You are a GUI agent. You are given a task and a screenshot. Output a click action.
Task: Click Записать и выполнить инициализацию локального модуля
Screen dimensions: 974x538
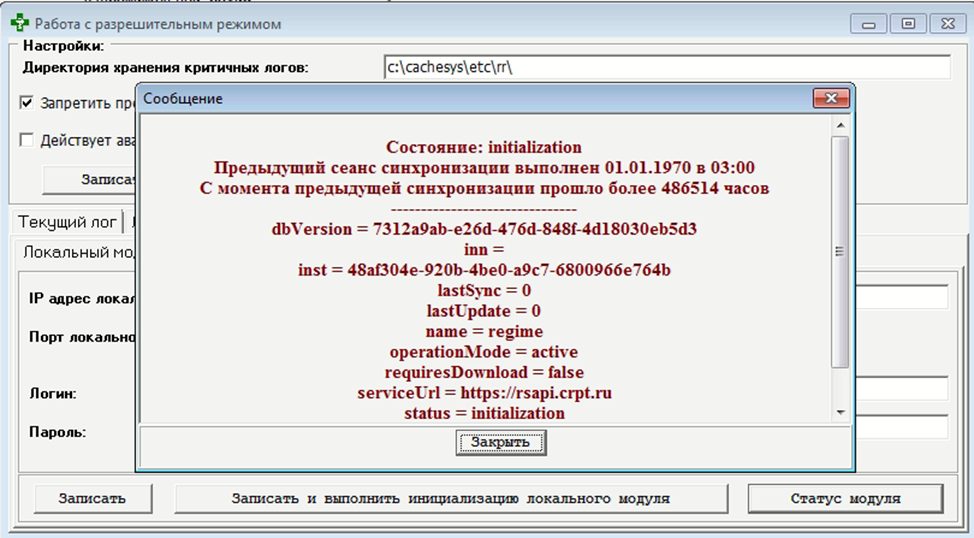[451, 498]
